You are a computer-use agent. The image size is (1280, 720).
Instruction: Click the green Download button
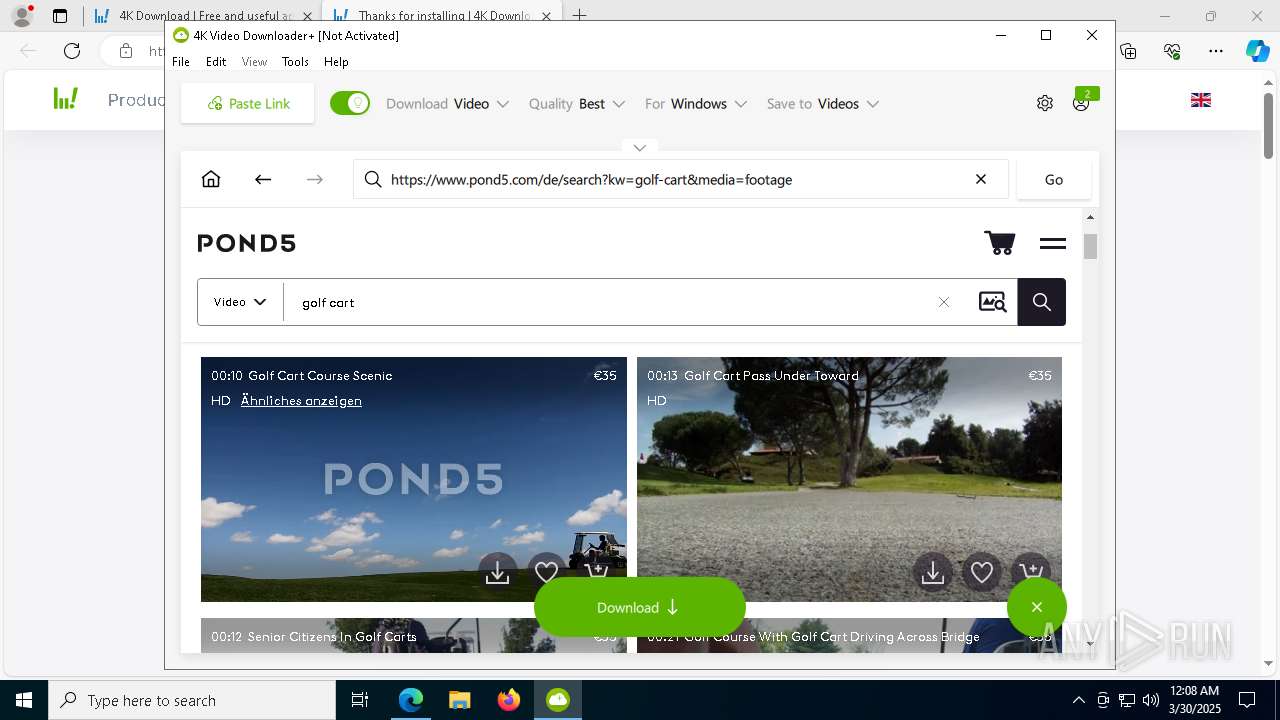[640, 607]
